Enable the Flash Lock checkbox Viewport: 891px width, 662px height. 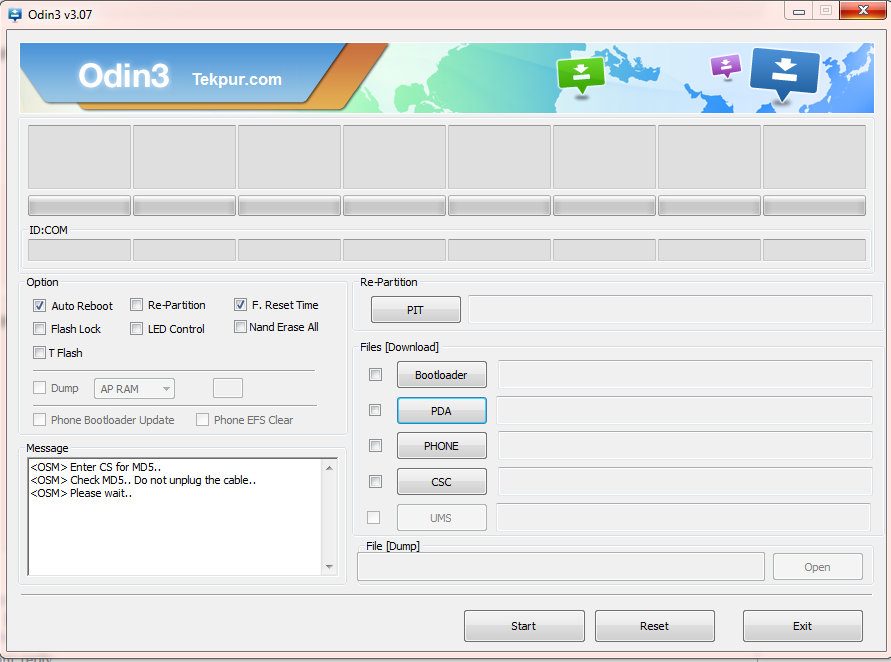coord(39,328)
